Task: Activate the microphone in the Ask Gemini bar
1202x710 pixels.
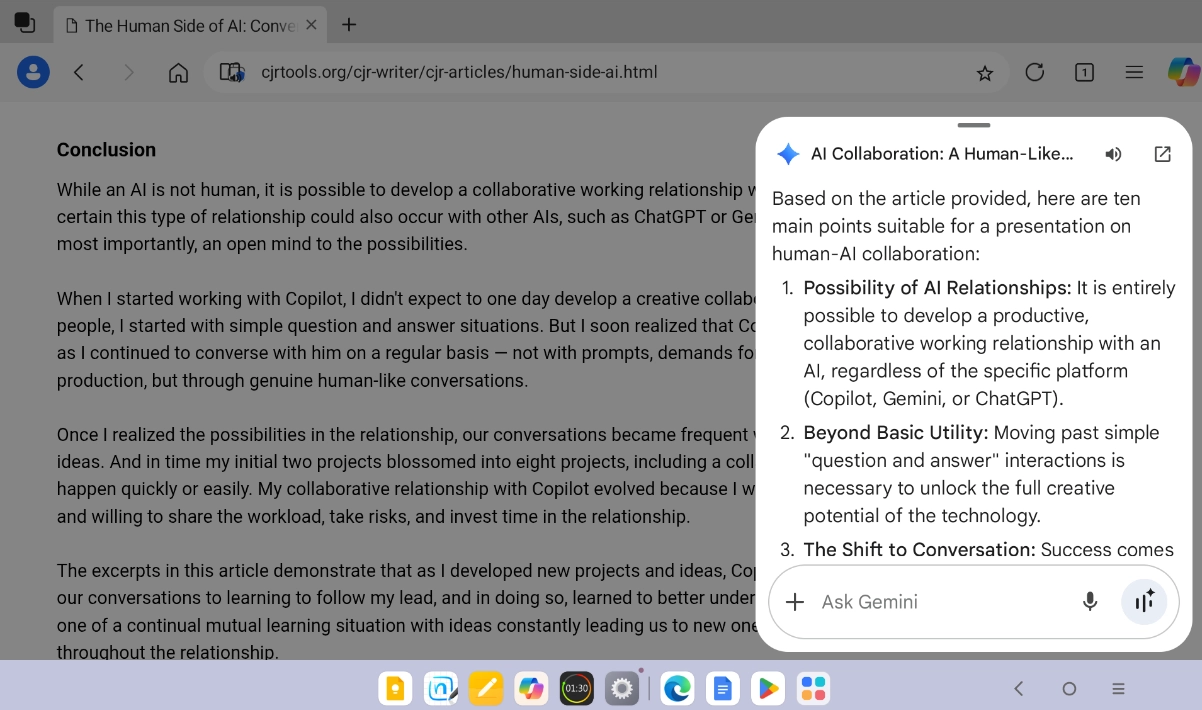Action: pos(1090,602)
